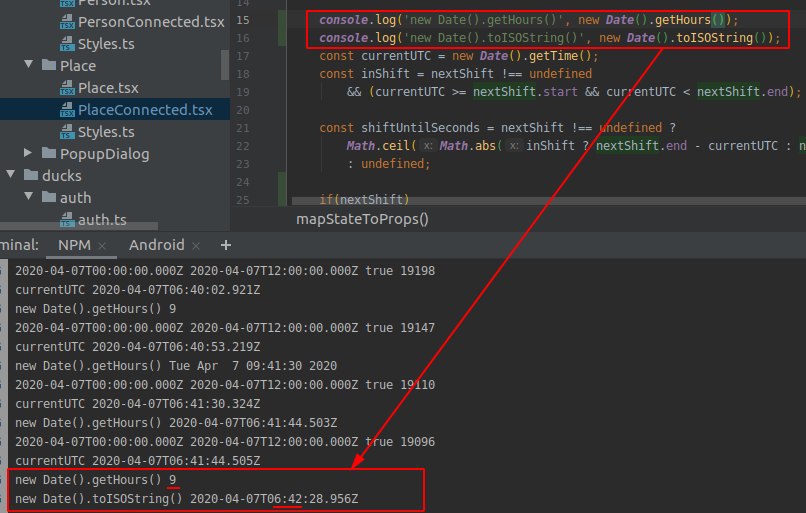Click 'if(nextShift)' on line 25
Screen dimensions: 806x513
click(364, 199)
